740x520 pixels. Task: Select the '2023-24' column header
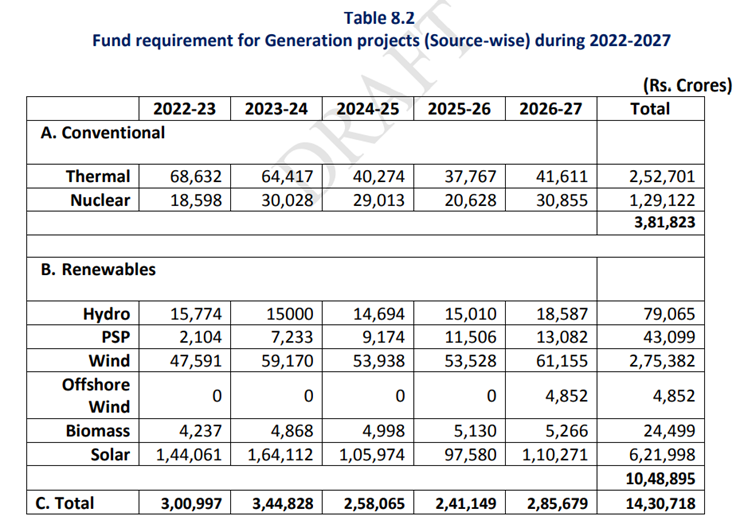point(276,109)
